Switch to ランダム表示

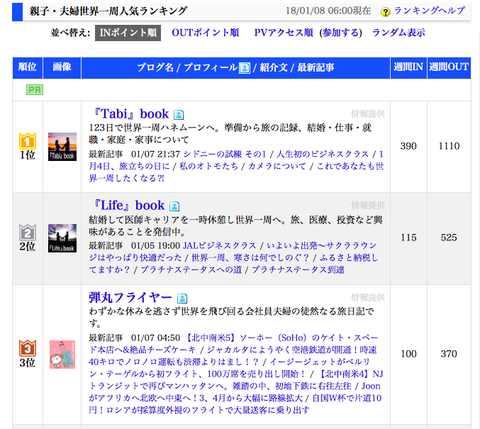[x=399, y=33]
